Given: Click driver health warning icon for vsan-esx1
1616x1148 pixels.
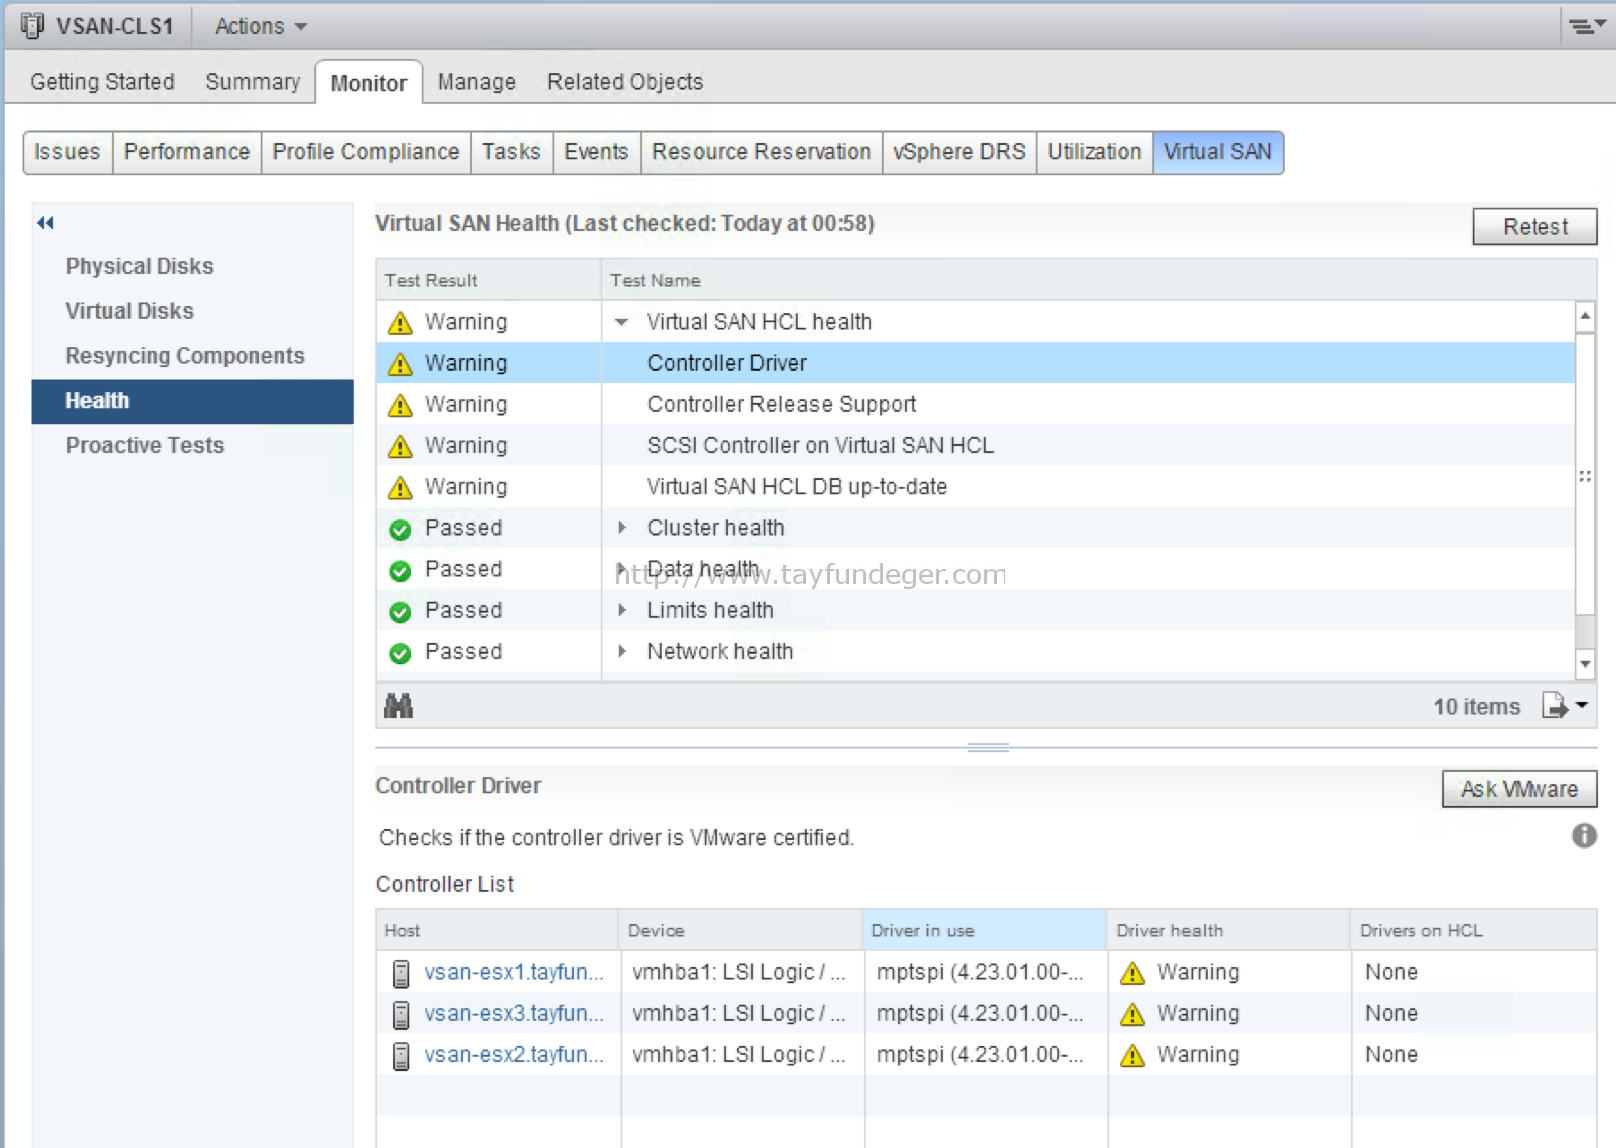Looking at the screenshot, I should click(x=1132, y=973).
